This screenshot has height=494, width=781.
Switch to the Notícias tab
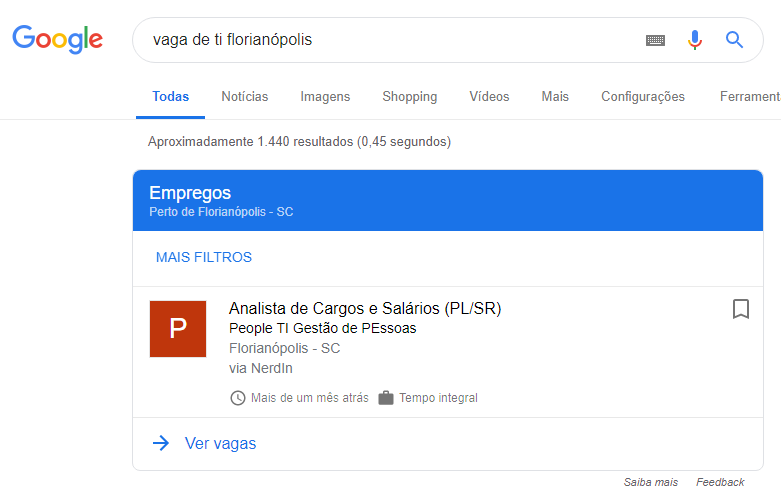click(245, 97)
